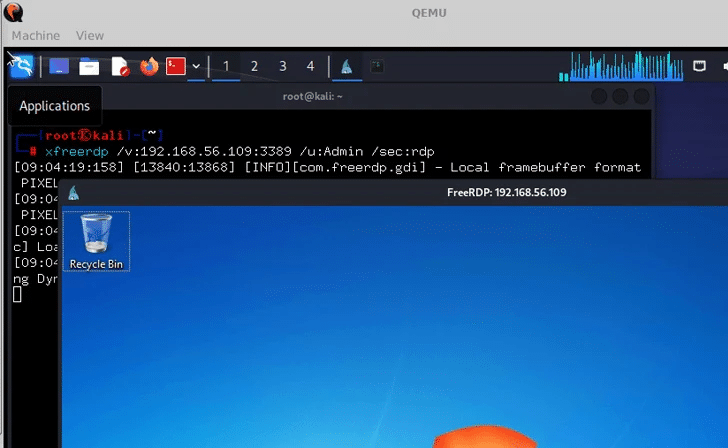Maximize the root@kali terminal window
This screenshot has width=728, height=448.
tap(620, 97)
